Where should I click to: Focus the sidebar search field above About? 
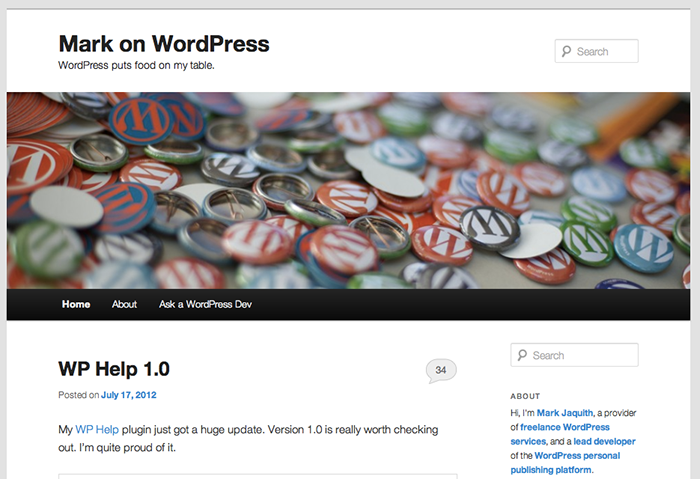582,355
